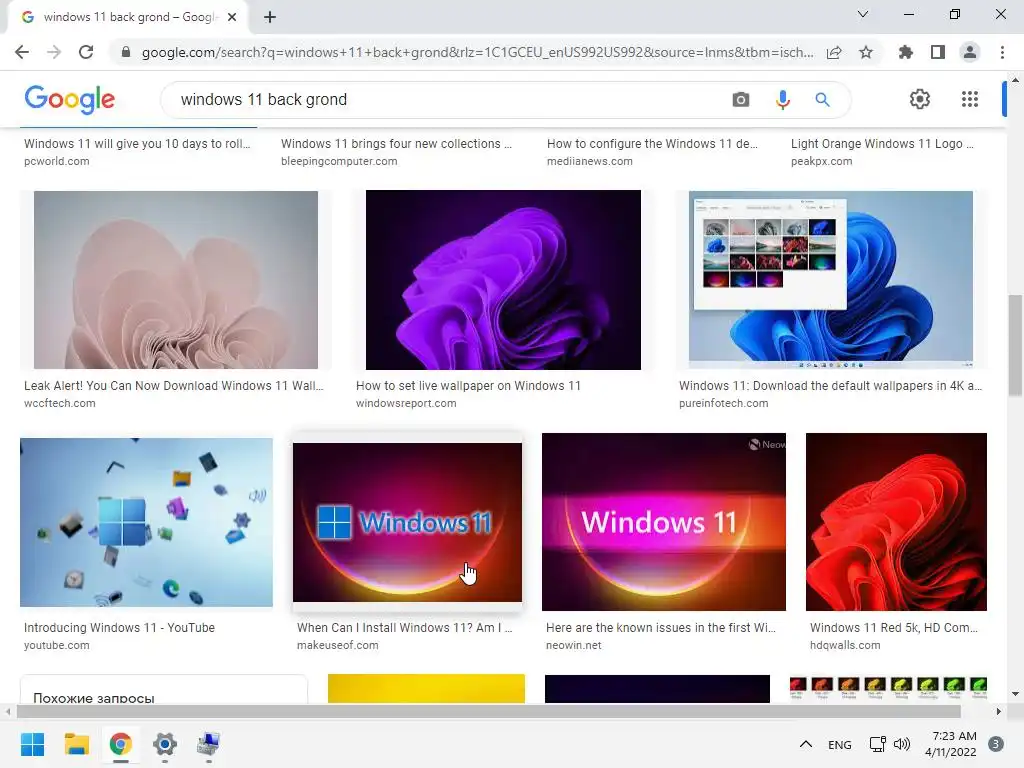Close the windows 11 back grond tab
The width and height of the screenshot is (1024, 768).
pos(232,17)
